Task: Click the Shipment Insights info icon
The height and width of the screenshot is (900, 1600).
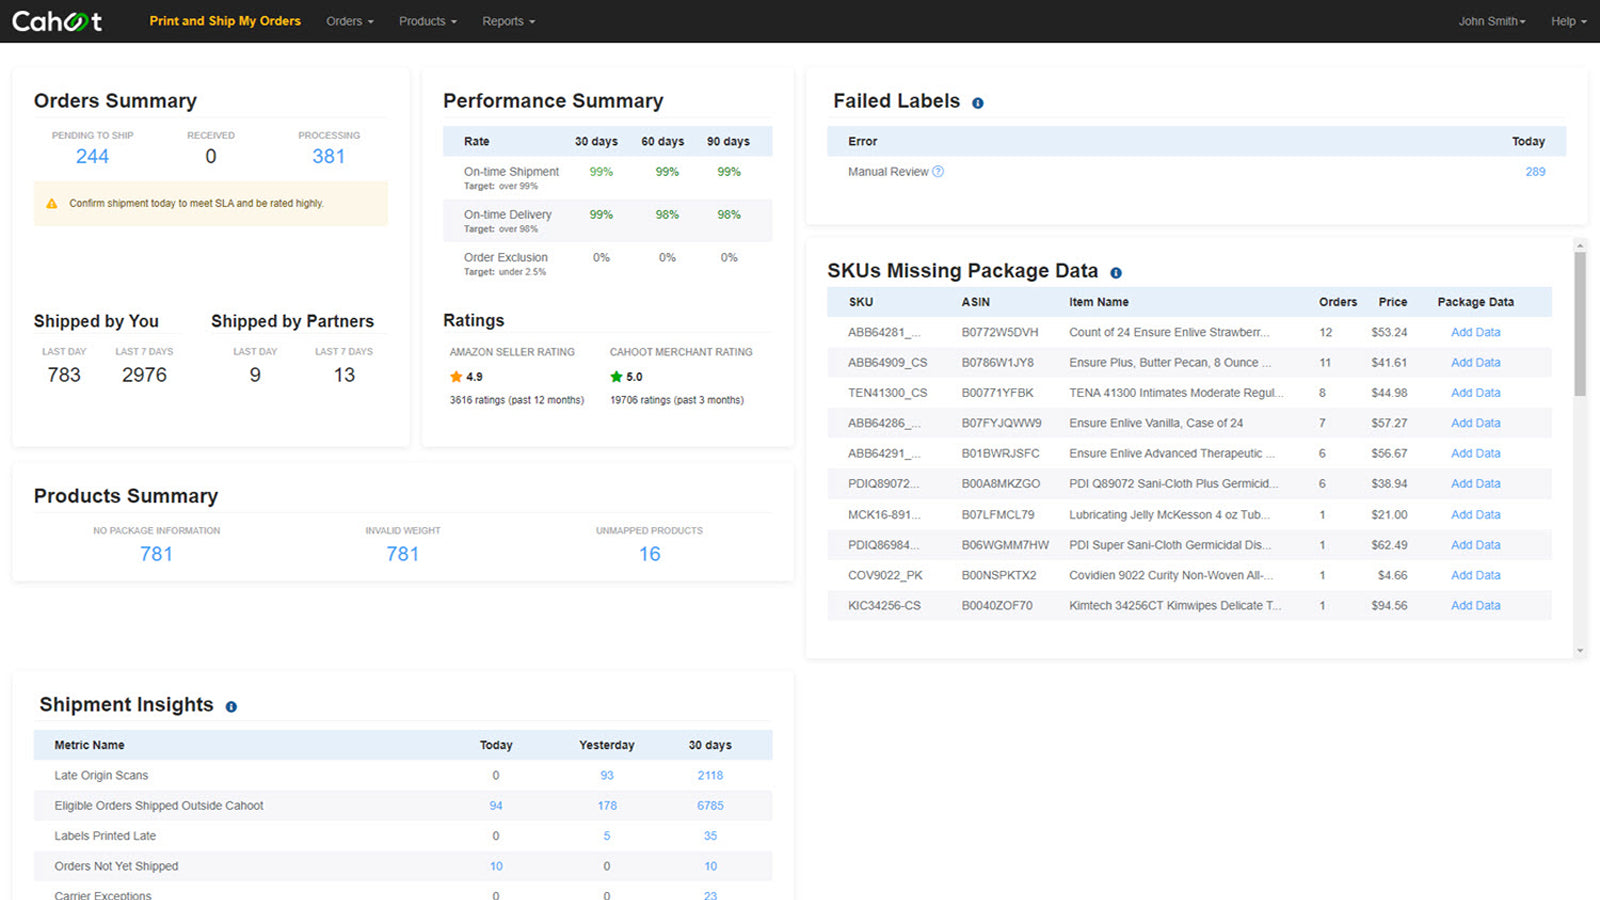Action: coord(230,706)
